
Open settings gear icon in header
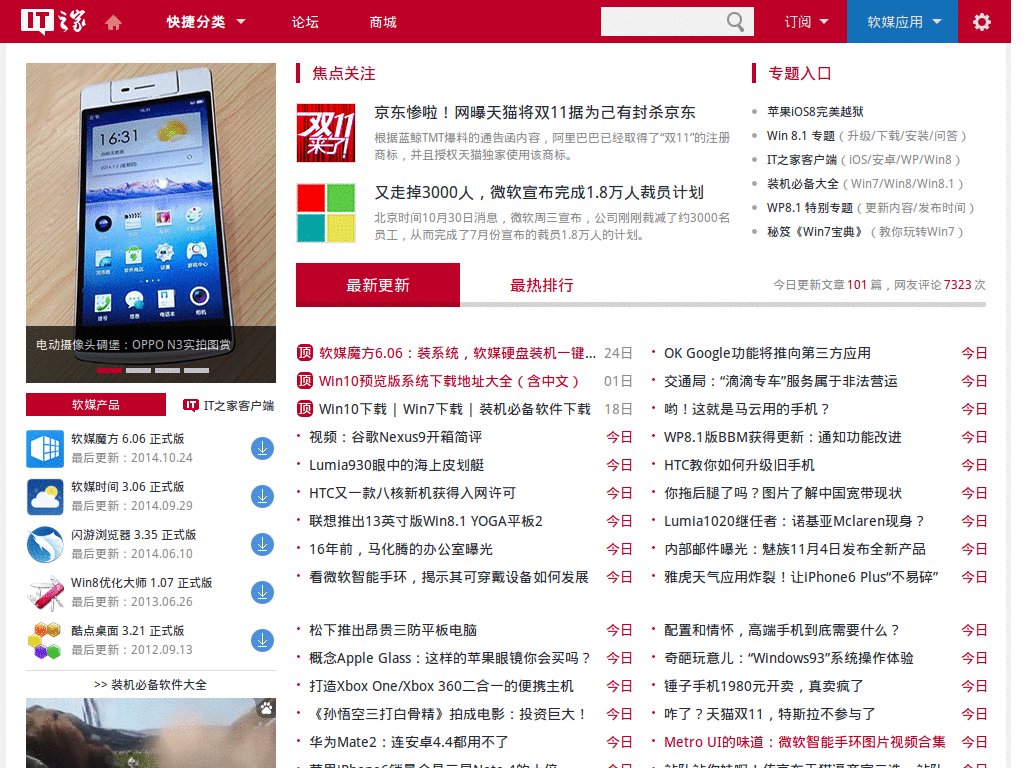pos(982,22)
